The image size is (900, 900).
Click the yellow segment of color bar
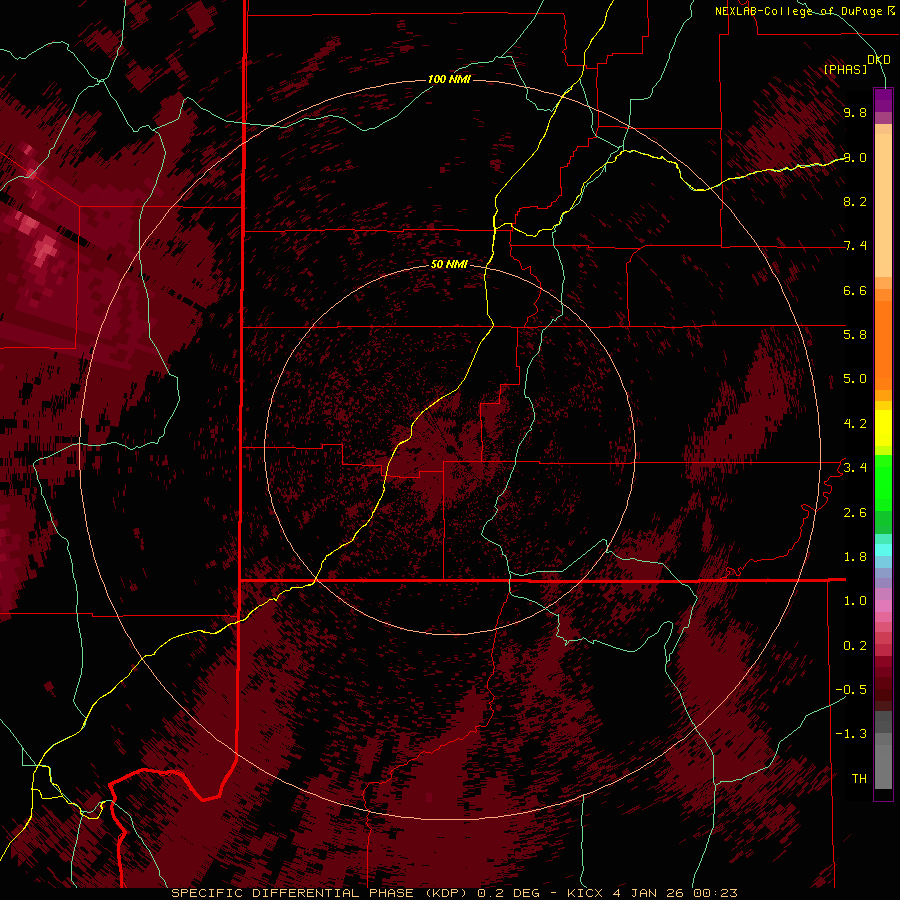(883, 428)
